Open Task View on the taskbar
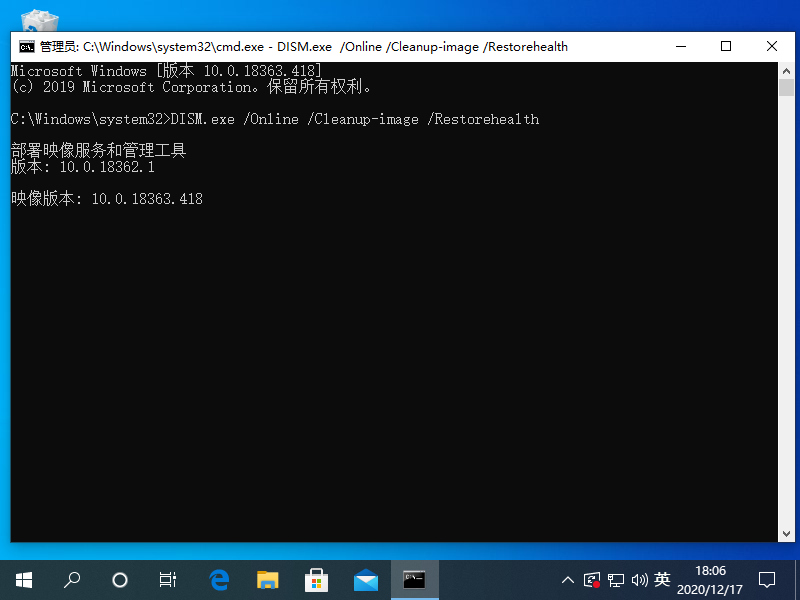This screenshot has height=600, width=800. (x=167, y=579)
